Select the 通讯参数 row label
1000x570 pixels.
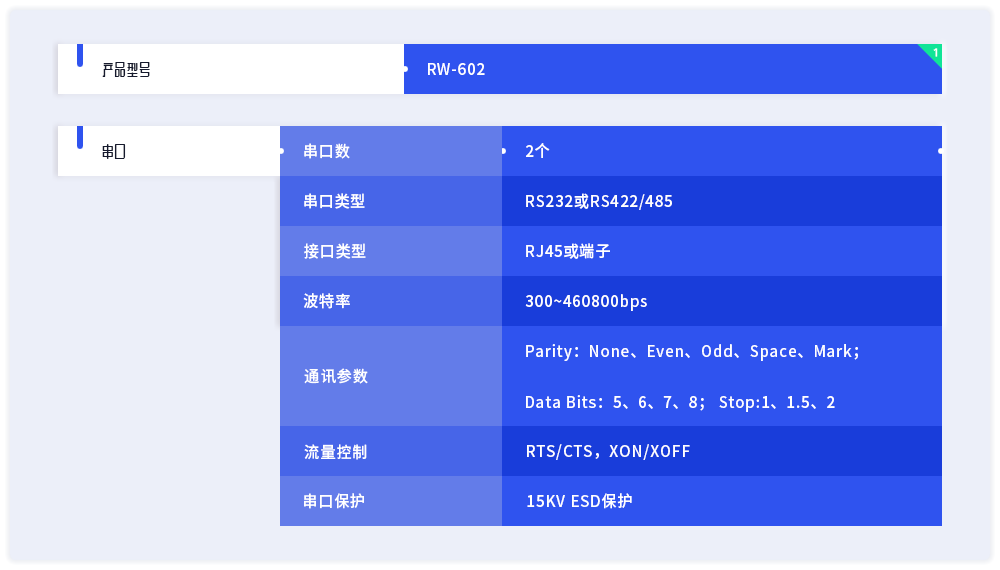(335, 376)
